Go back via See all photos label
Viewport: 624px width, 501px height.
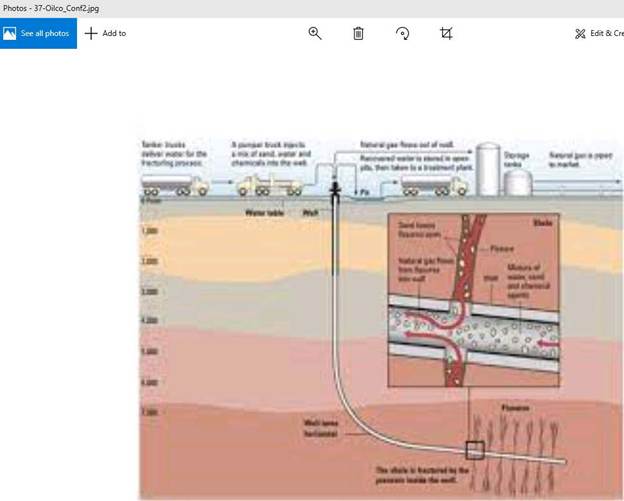click(x=45, y=33)
